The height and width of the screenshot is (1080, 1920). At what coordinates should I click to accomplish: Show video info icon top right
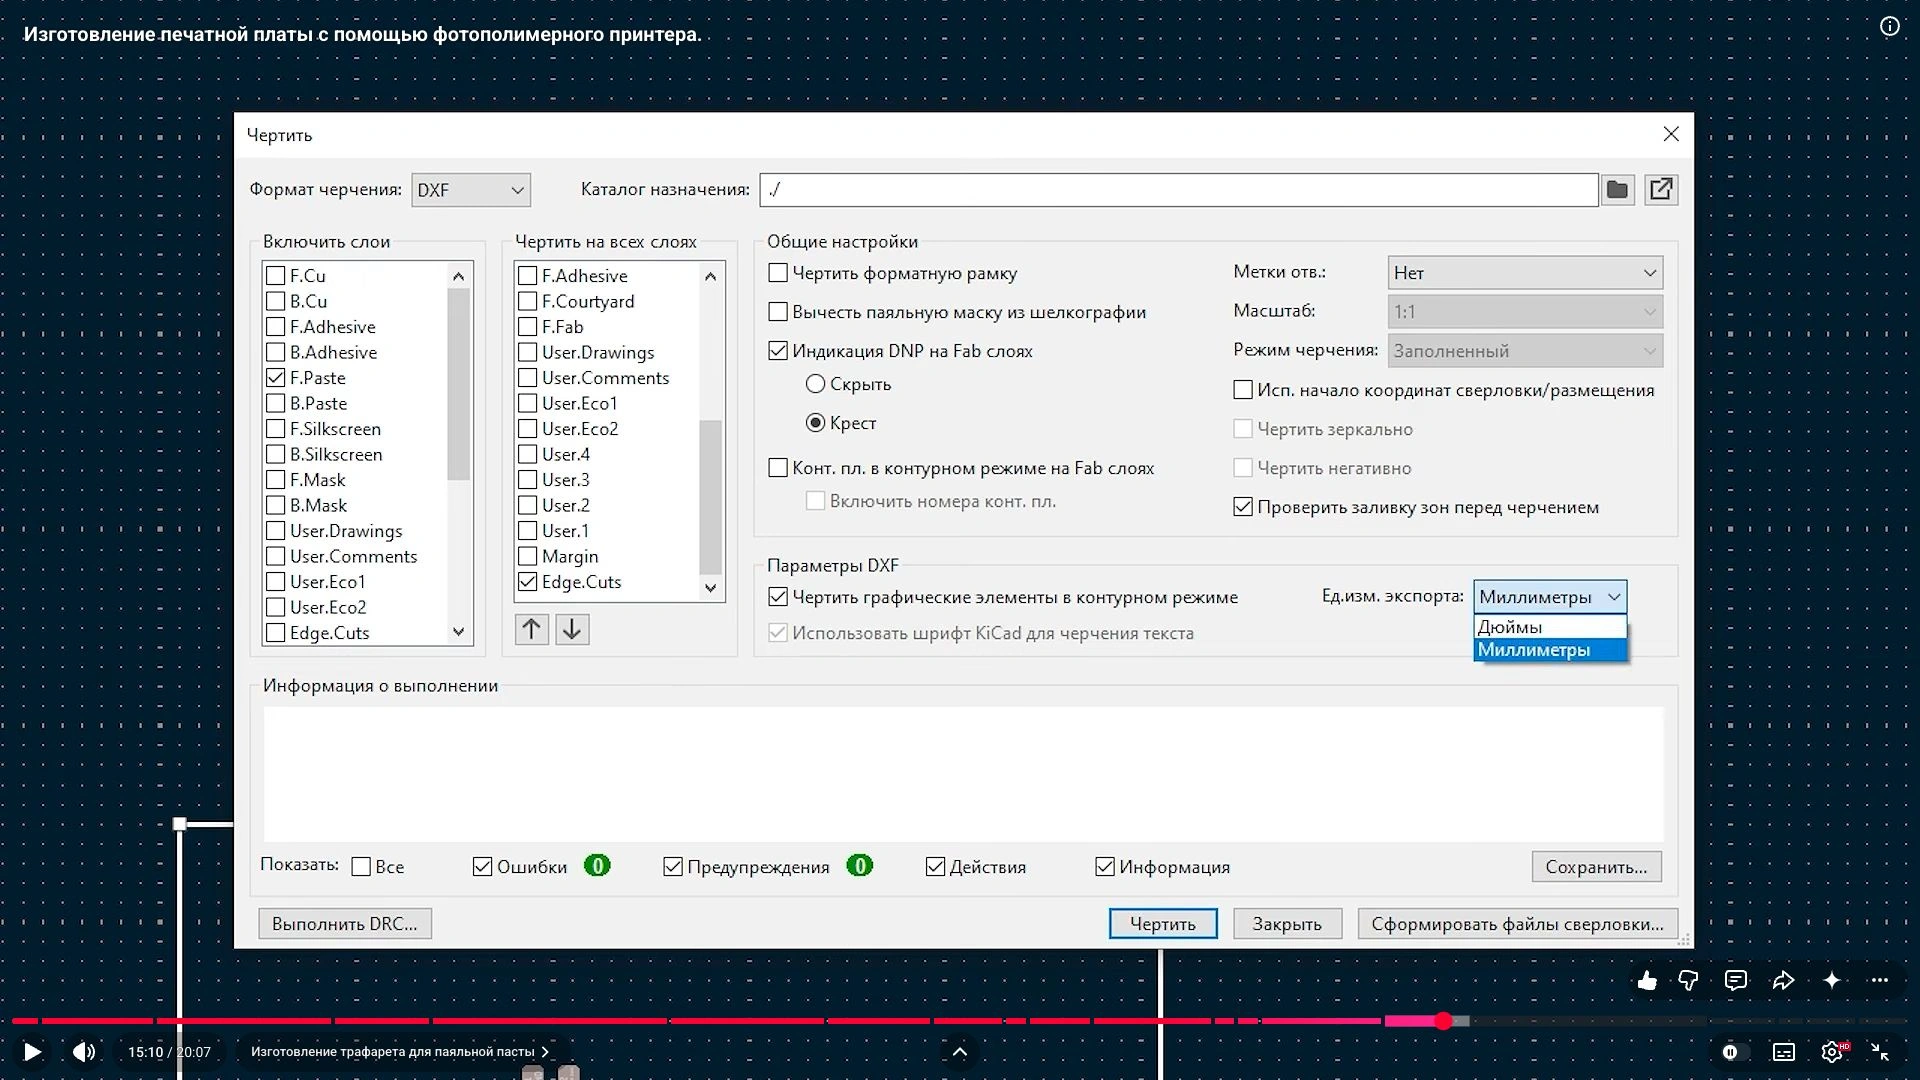(x=1889, y=27)
